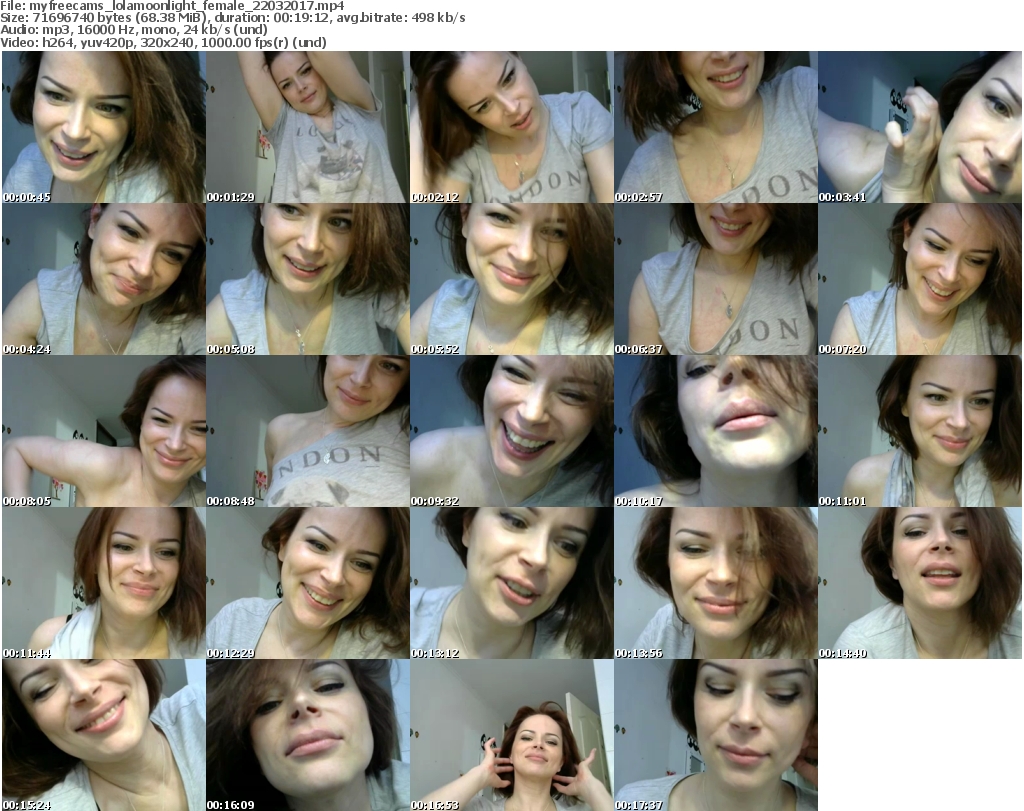Select the thumbnail timestamped 00:08:48
The height and width of the screenshot is (811, 1024).
pos(308,431)
